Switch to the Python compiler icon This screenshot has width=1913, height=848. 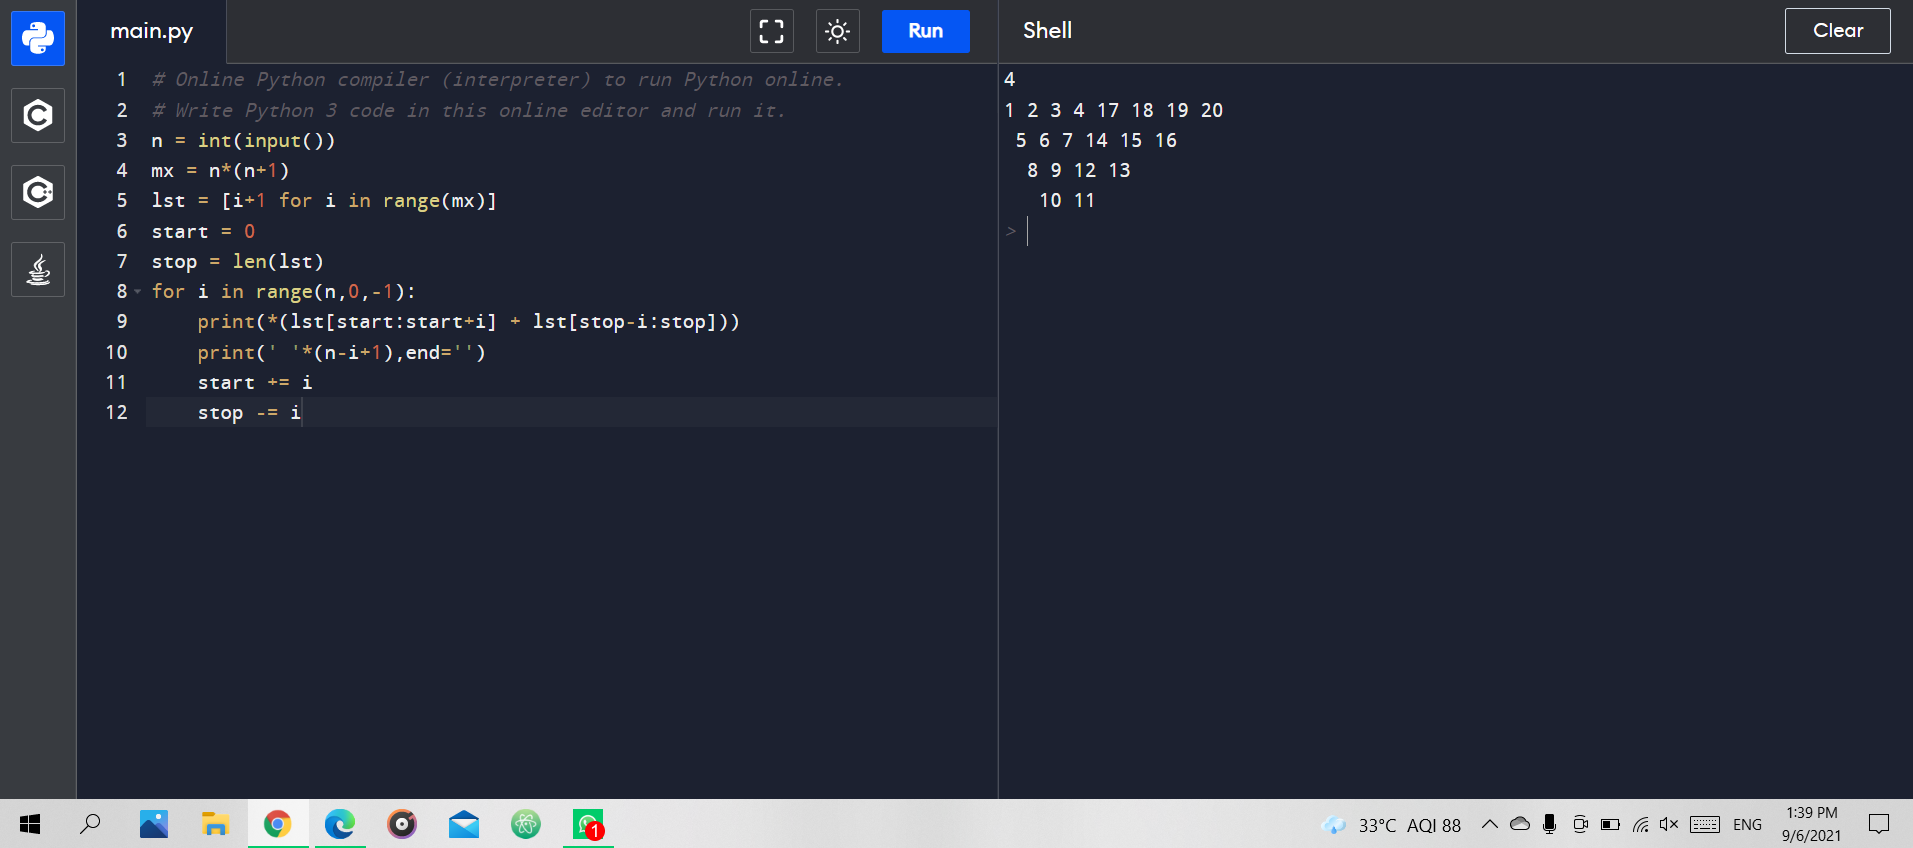tap(38, 39)
